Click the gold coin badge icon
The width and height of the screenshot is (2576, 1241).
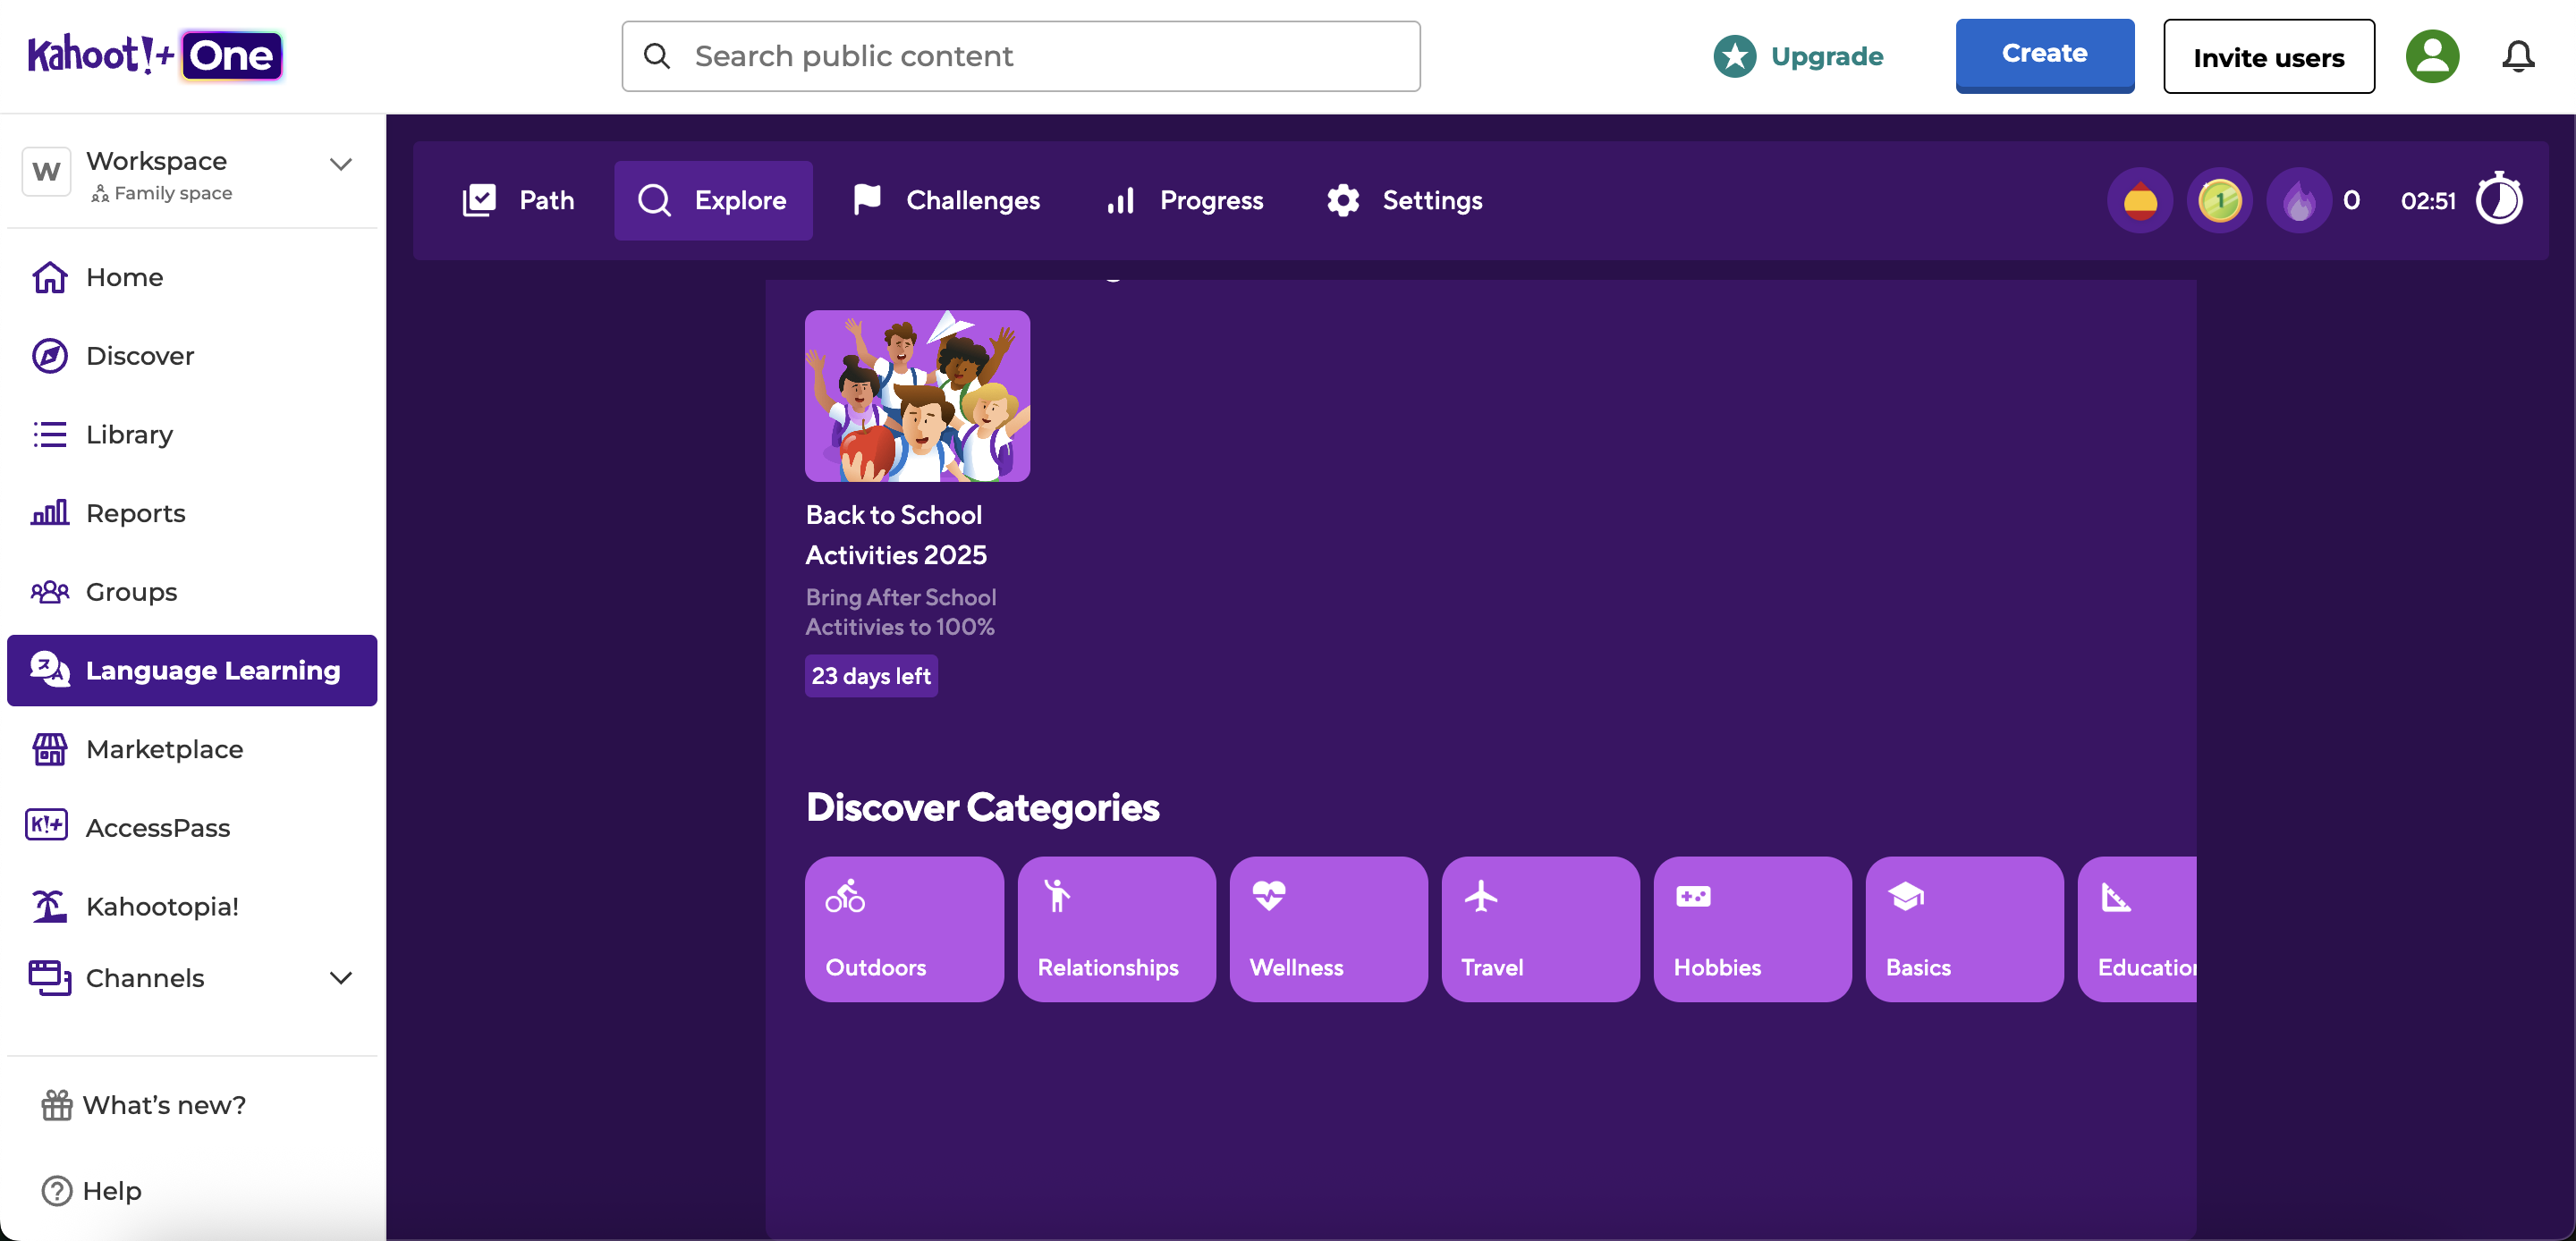[2219, 201]
